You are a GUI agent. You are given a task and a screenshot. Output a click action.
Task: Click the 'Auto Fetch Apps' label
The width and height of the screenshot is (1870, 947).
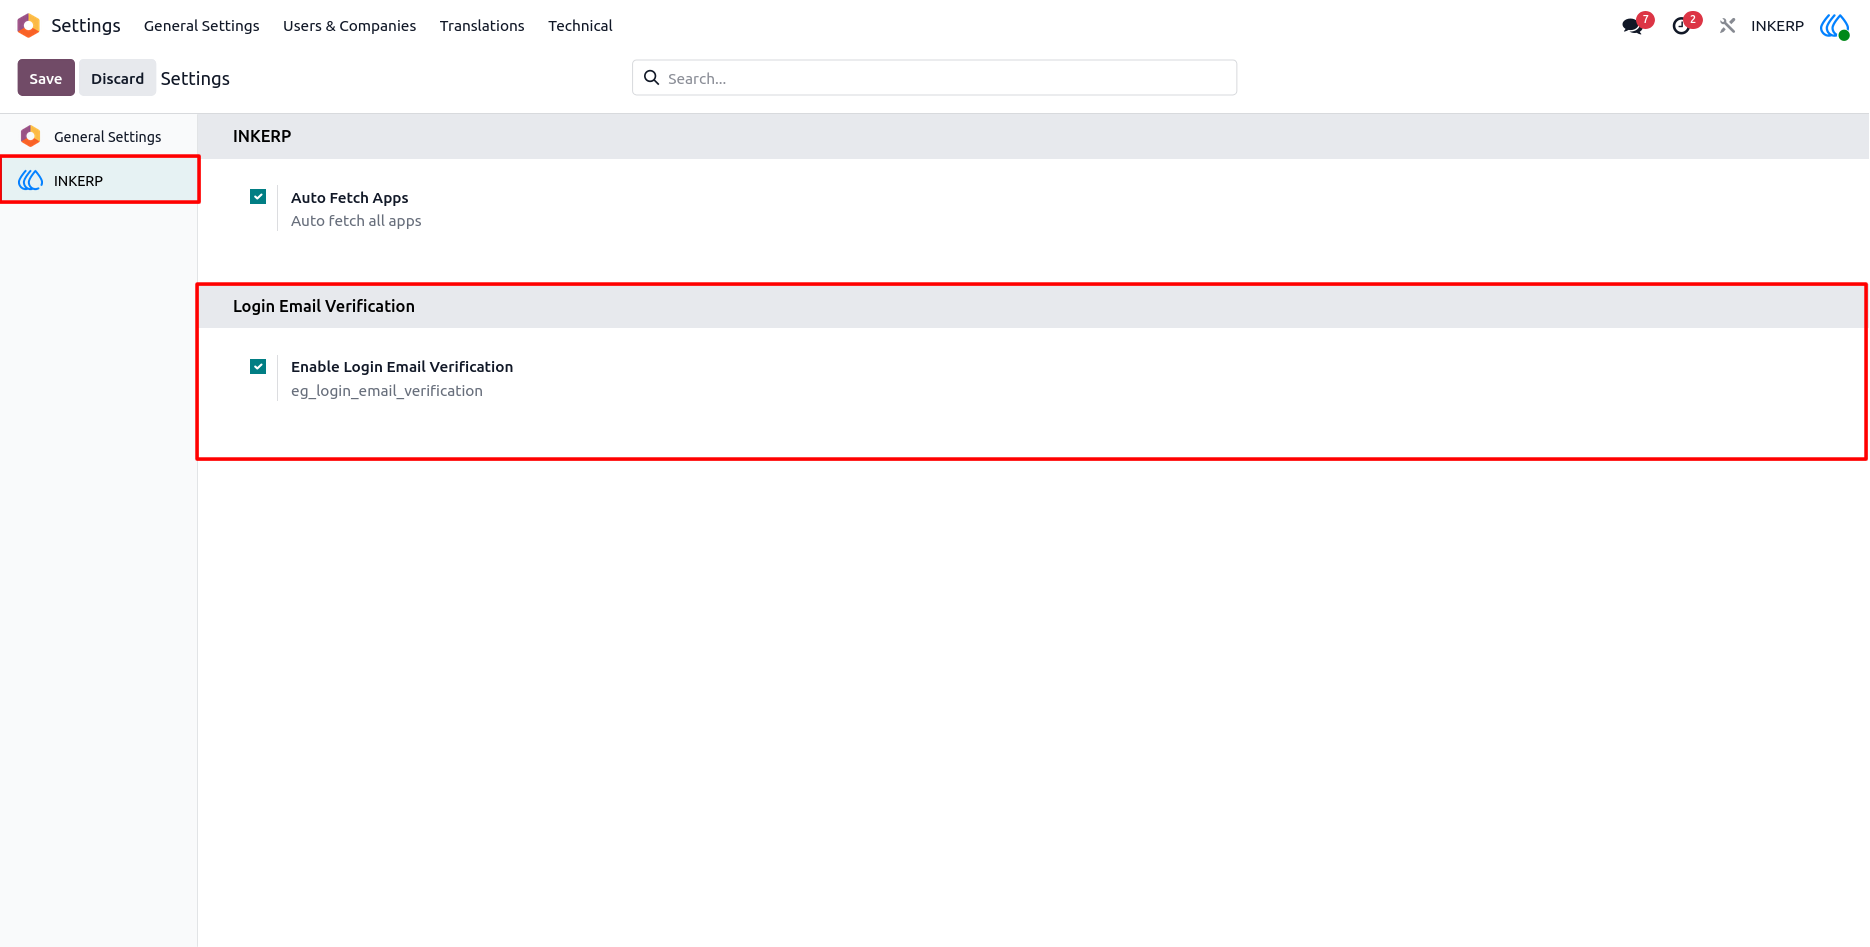tap(350, 198)
